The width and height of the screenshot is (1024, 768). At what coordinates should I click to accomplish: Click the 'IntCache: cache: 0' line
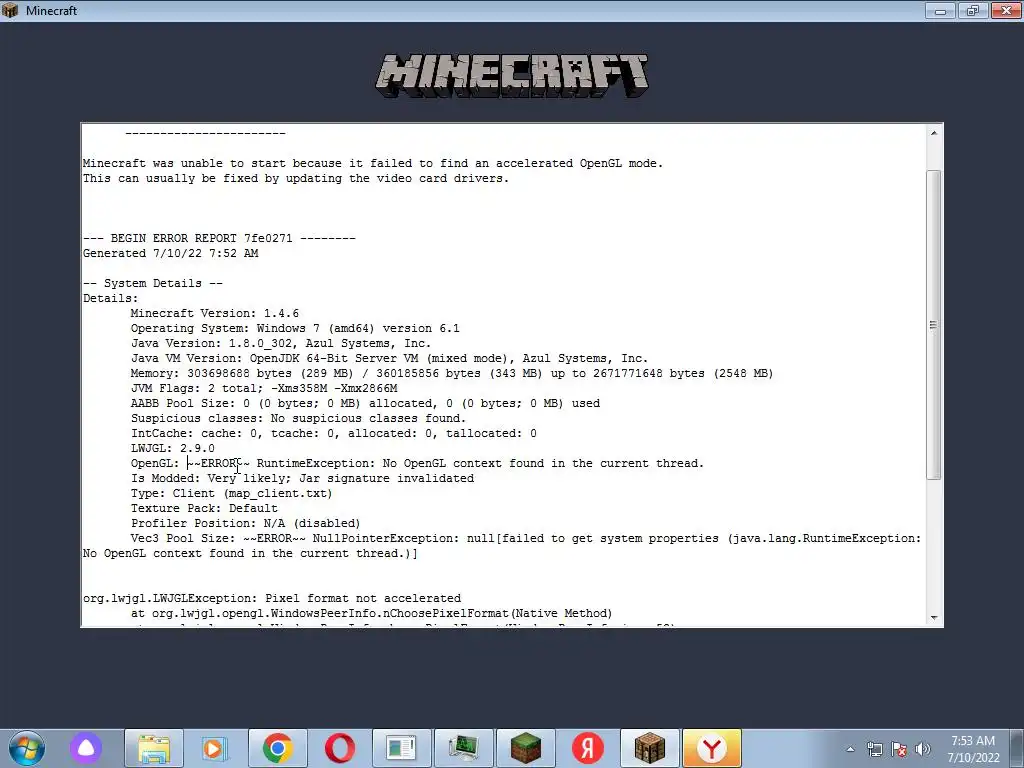pos(334,434)
